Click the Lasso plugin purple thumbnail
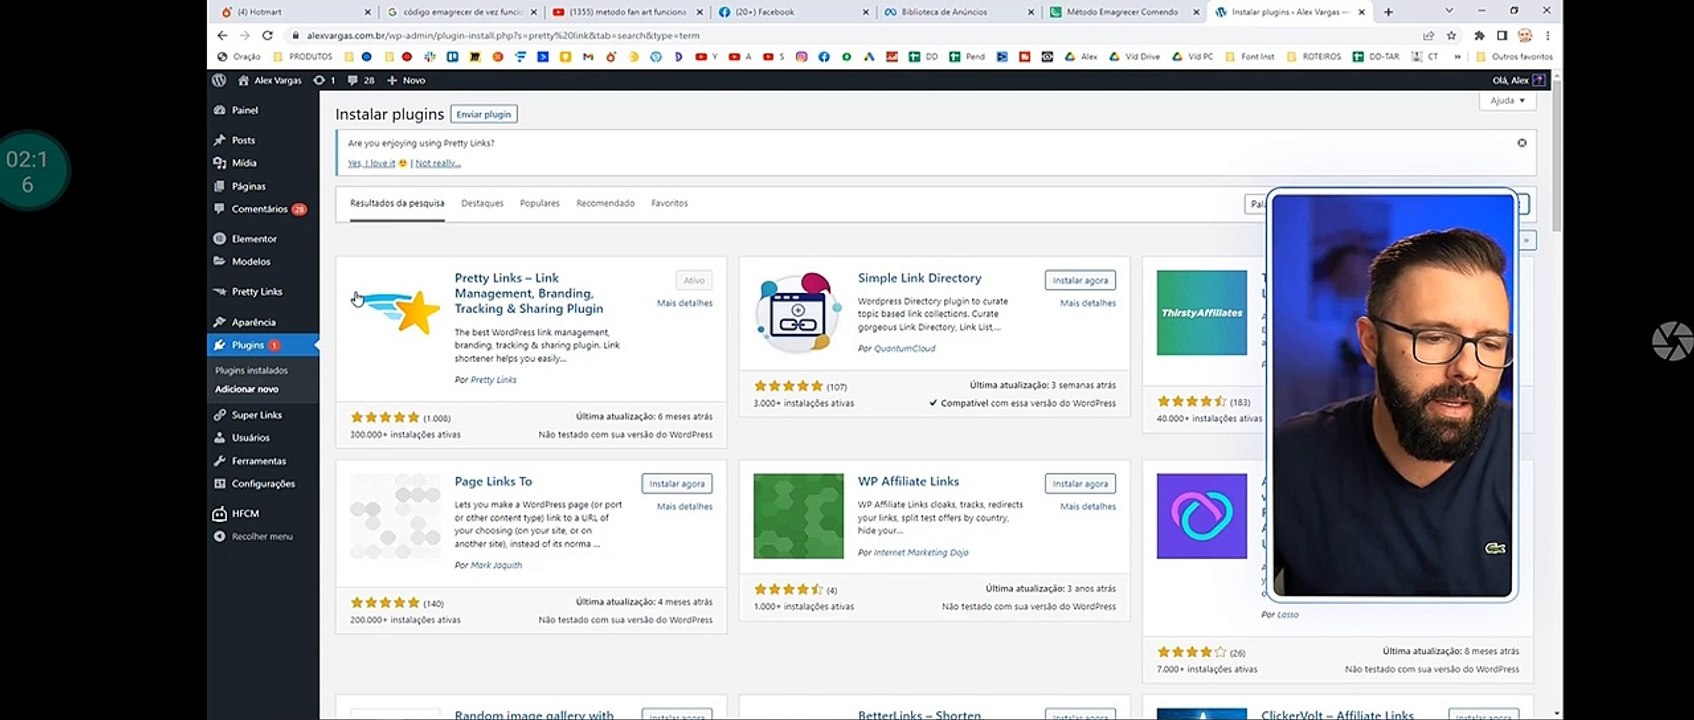 point(1202,516)
